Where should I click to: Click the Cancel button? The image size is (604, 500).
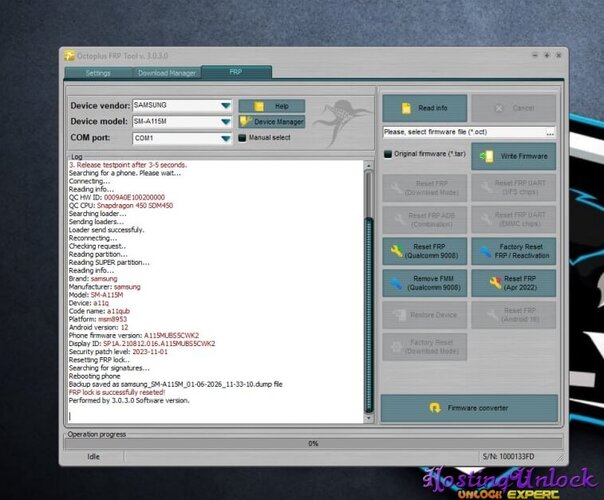coord(513,108)
